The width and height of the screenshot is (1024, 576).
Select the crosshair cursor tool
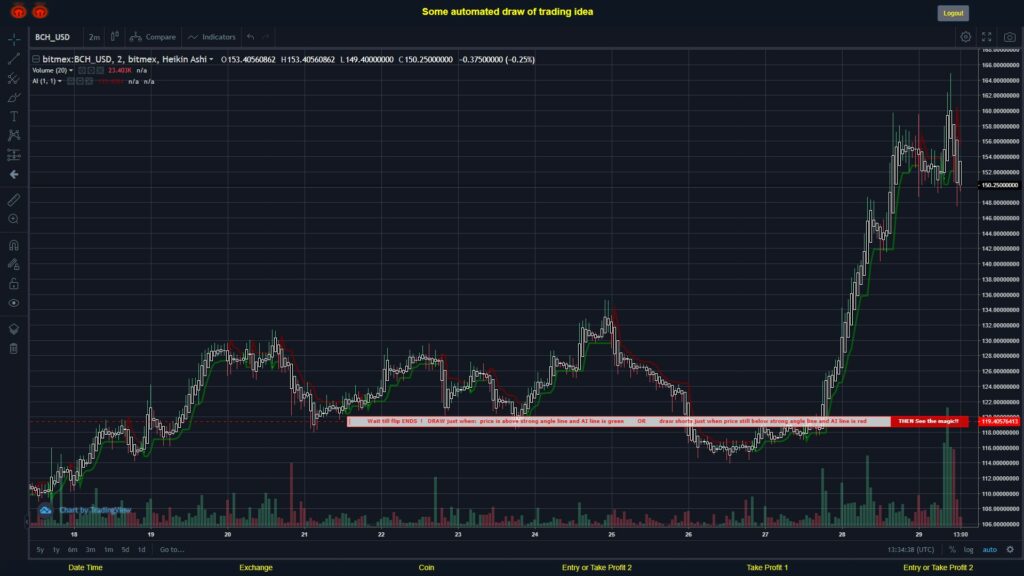[x=14, y=39]
